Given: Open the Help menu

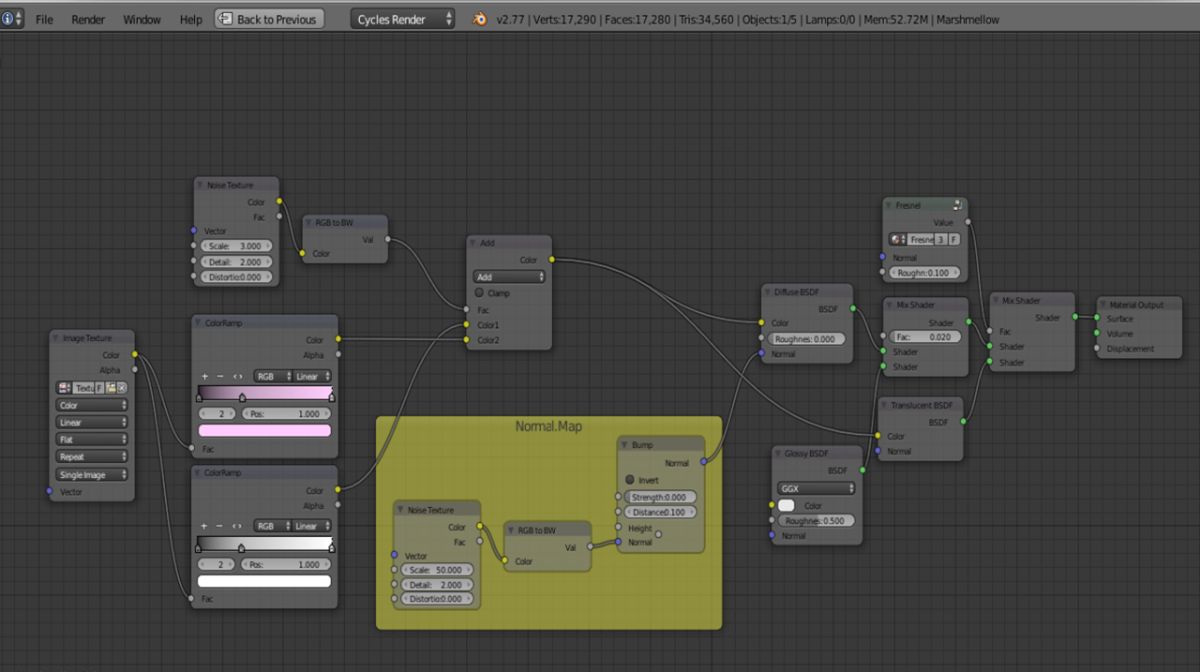Looking at the screenshot, I should (x=190, y=19).
